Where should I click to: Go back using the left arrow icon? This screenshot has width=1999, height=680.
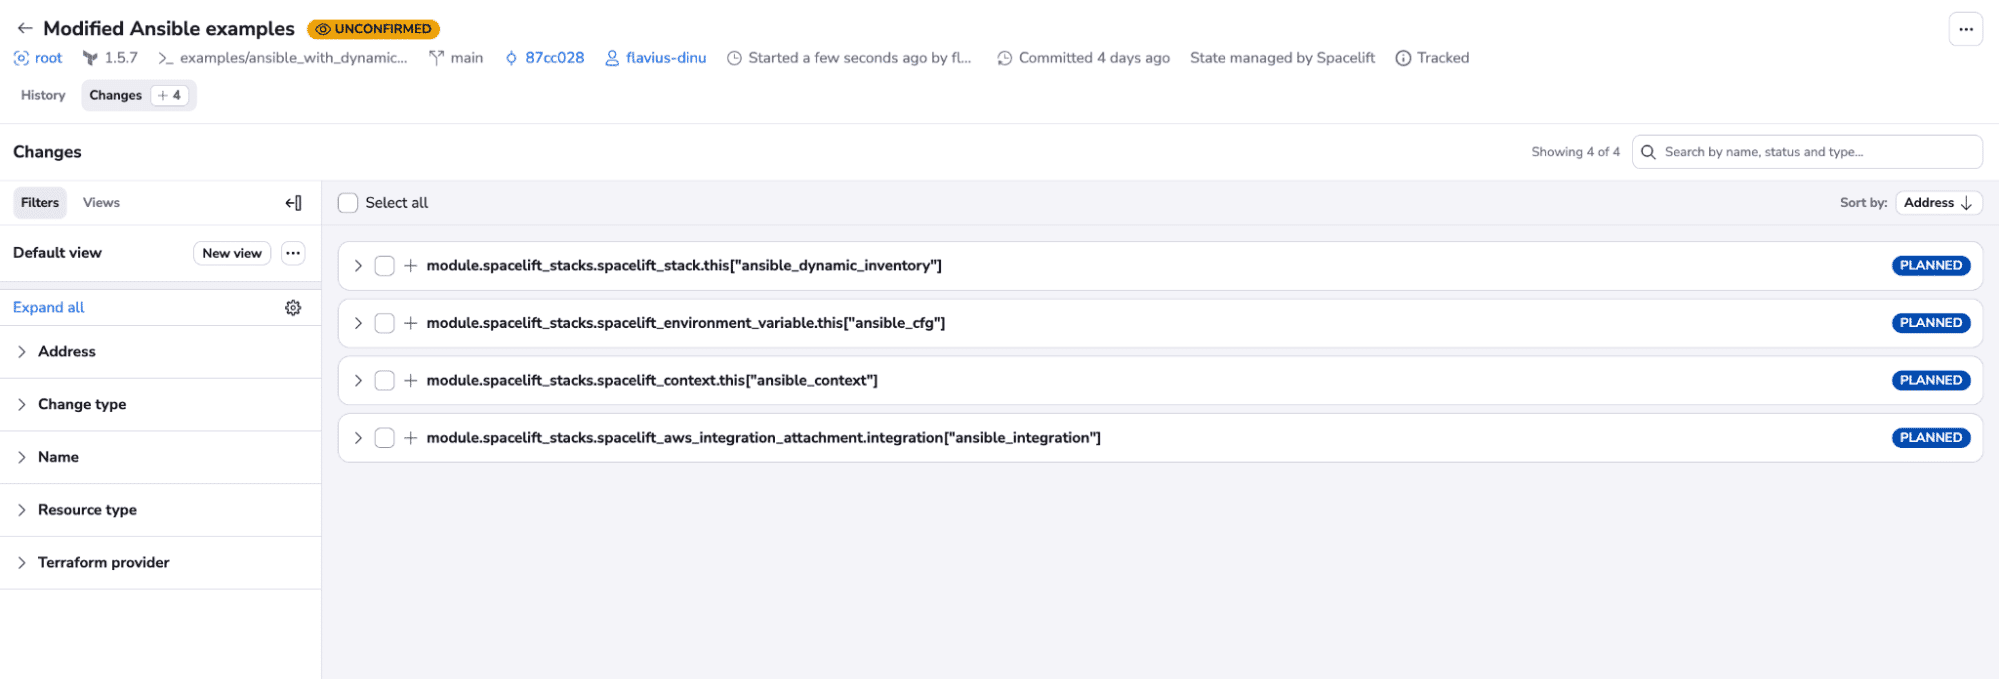[x=25, y=29]
